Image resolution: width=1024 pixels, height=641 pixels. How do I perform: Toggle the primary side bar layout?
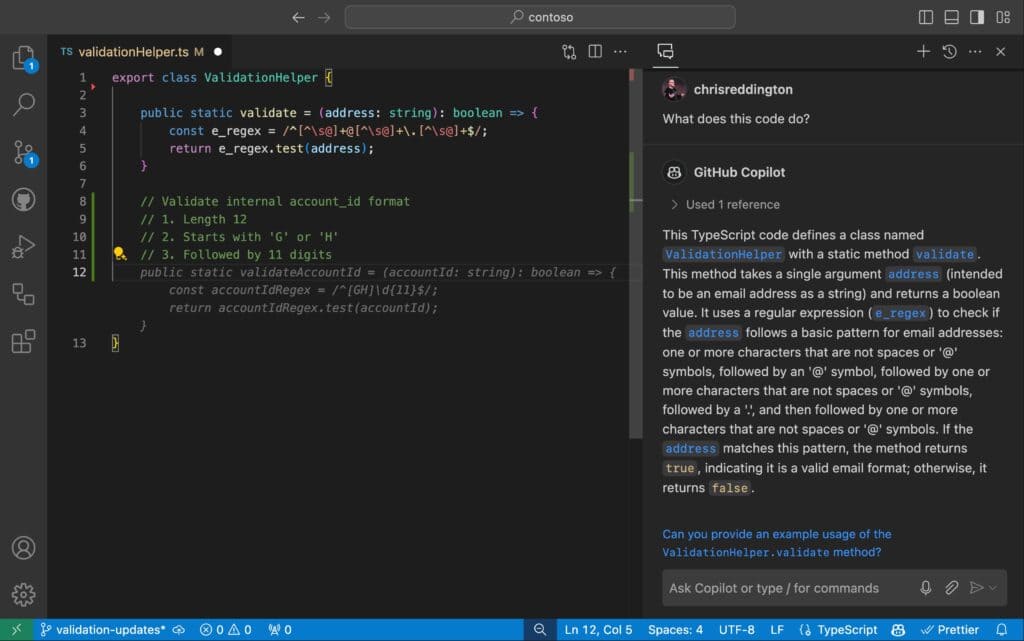(x=926, y=17)
